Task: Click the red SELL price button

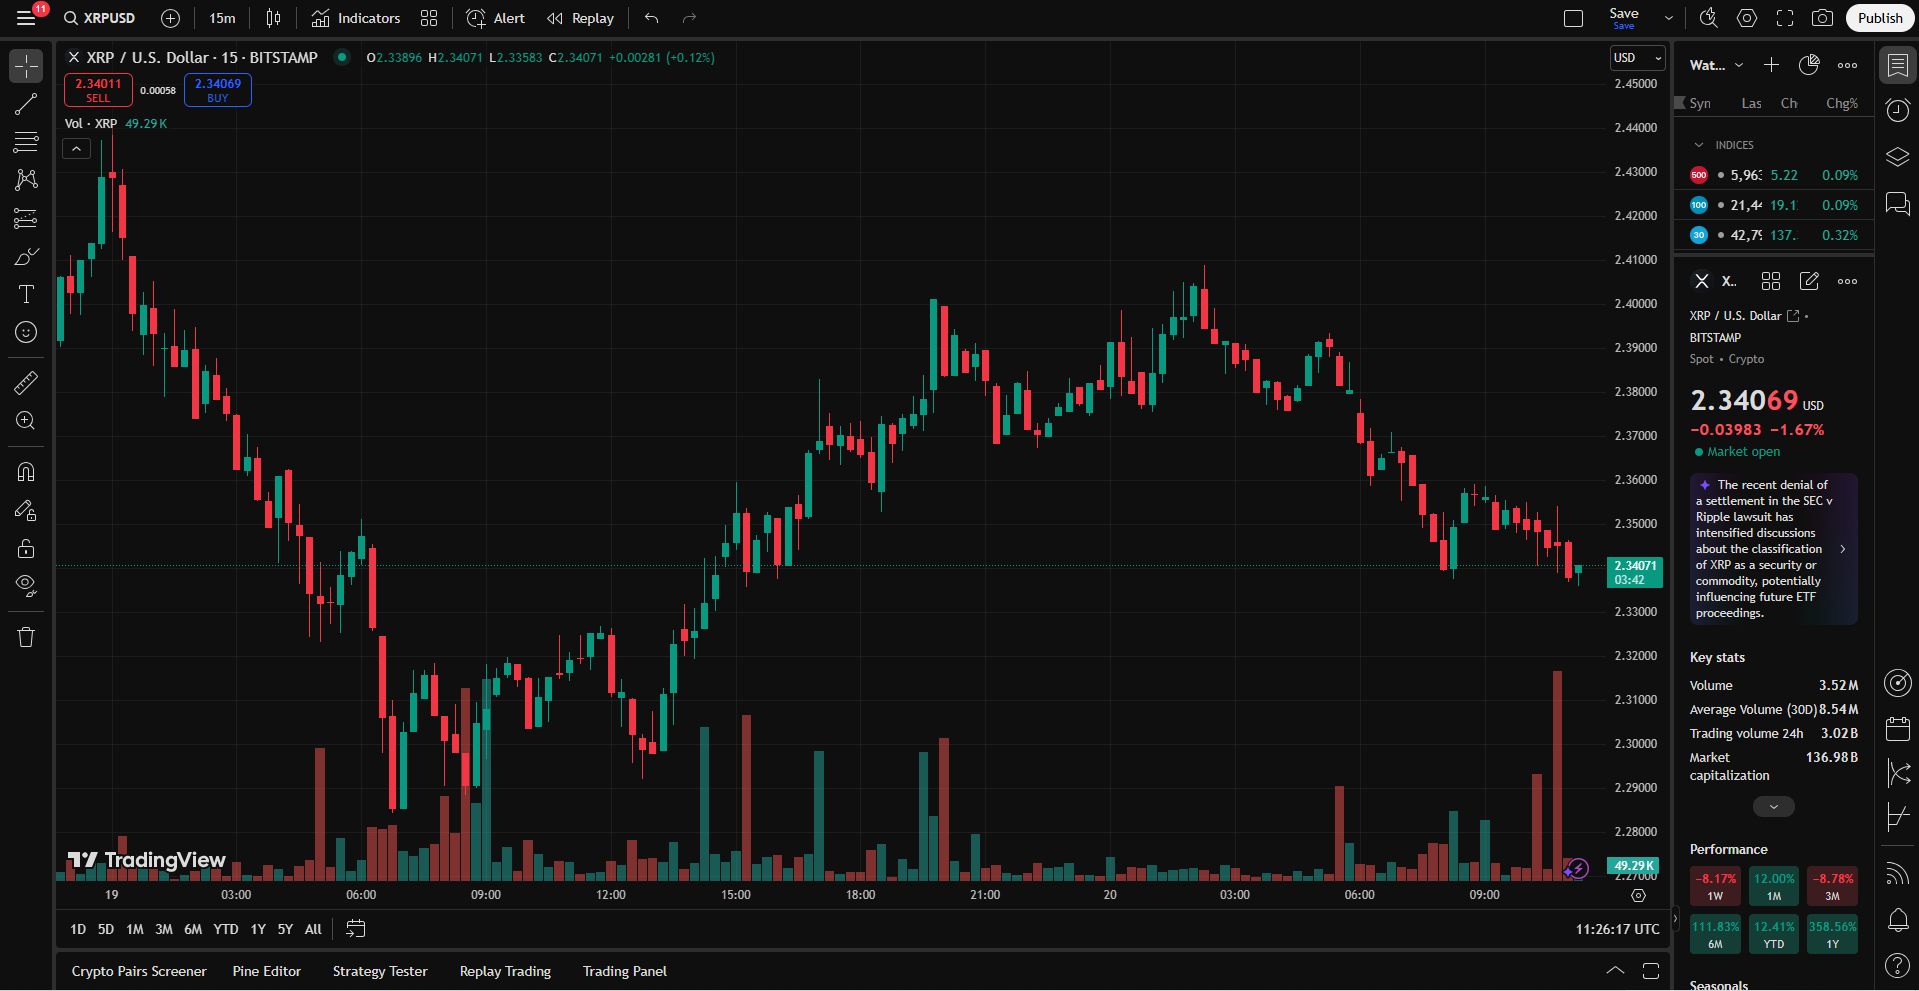Action: click(x=98, y=90)
